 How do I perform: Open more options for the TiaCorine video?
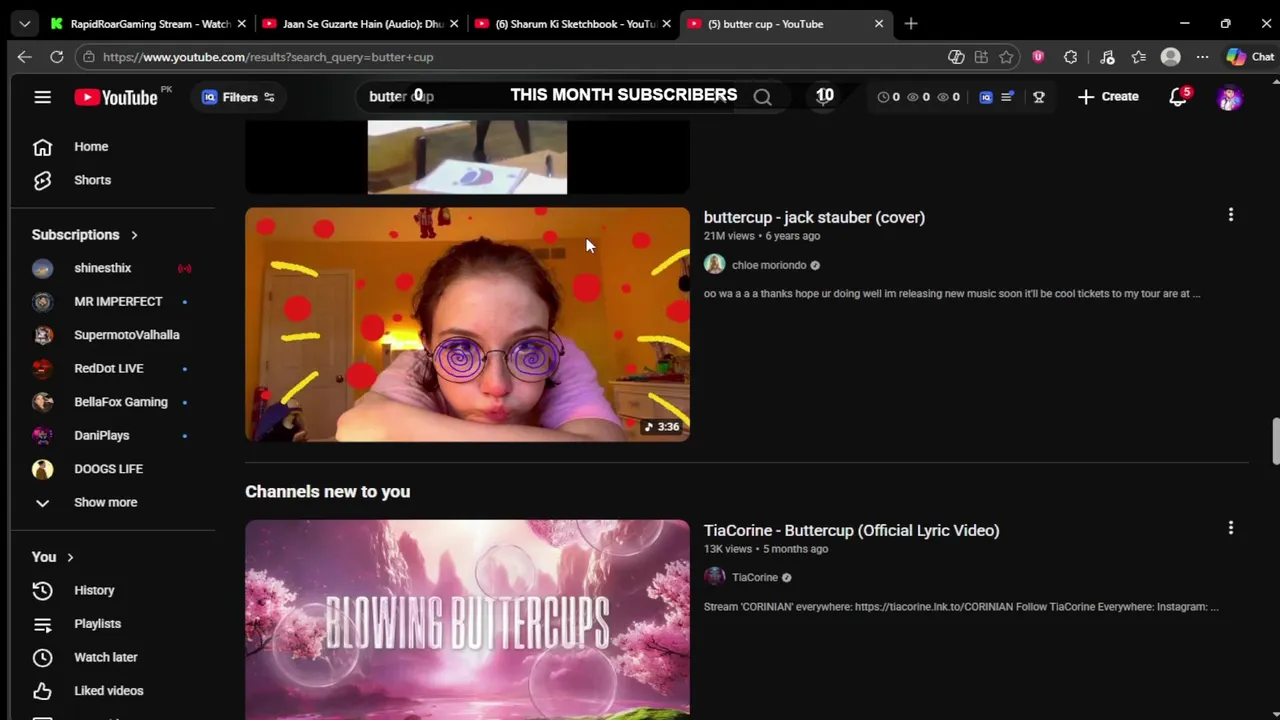[x=1231, y=528]
